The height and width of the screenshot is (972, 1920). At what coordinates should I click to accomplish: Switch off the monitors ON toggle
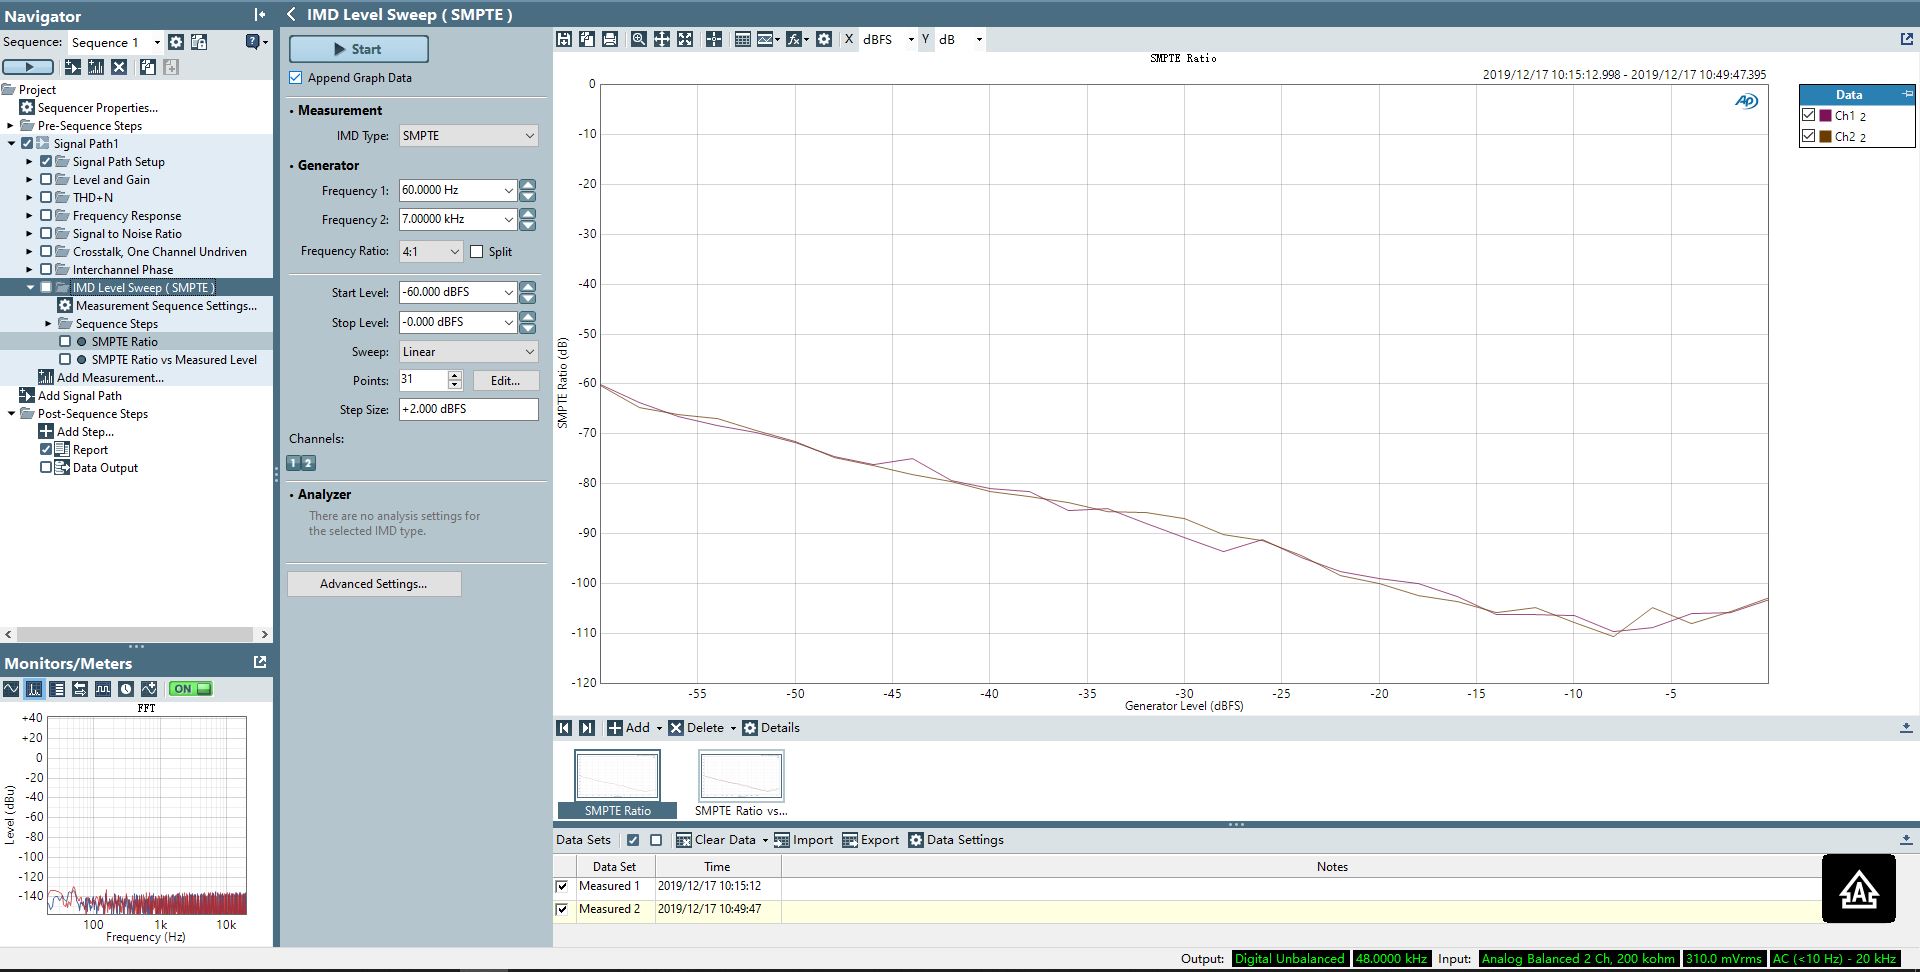pyautogui.click(x=190, y=689)
